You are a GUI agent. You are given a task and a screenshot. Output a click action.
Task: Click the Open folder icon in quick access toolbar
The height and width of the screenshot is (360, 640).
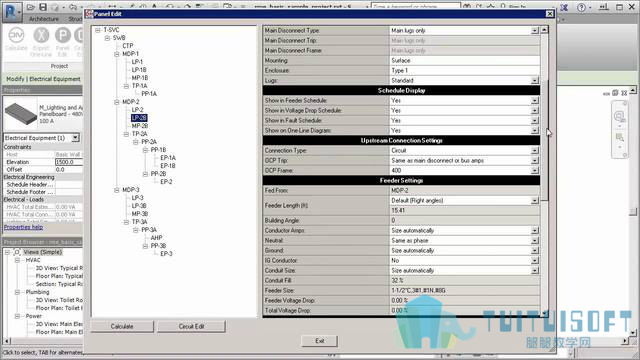(31, 7)
